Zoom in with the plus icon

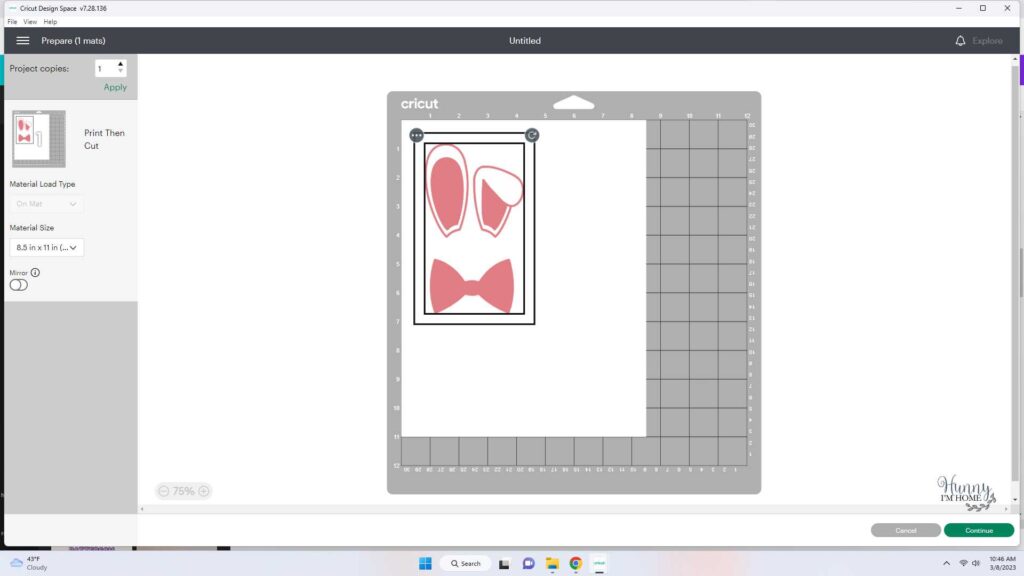point(204,491)
